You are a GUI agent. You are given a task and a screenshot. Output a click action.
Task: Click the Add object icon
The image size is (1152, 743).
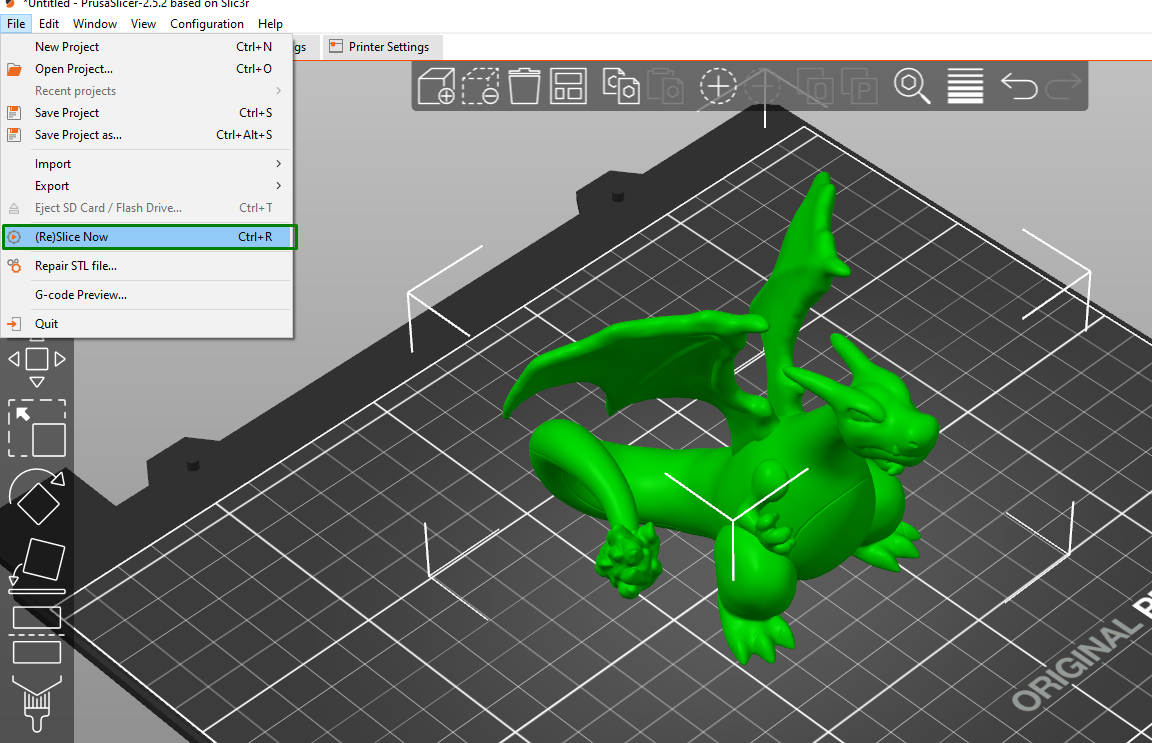(x=437, y=87)
